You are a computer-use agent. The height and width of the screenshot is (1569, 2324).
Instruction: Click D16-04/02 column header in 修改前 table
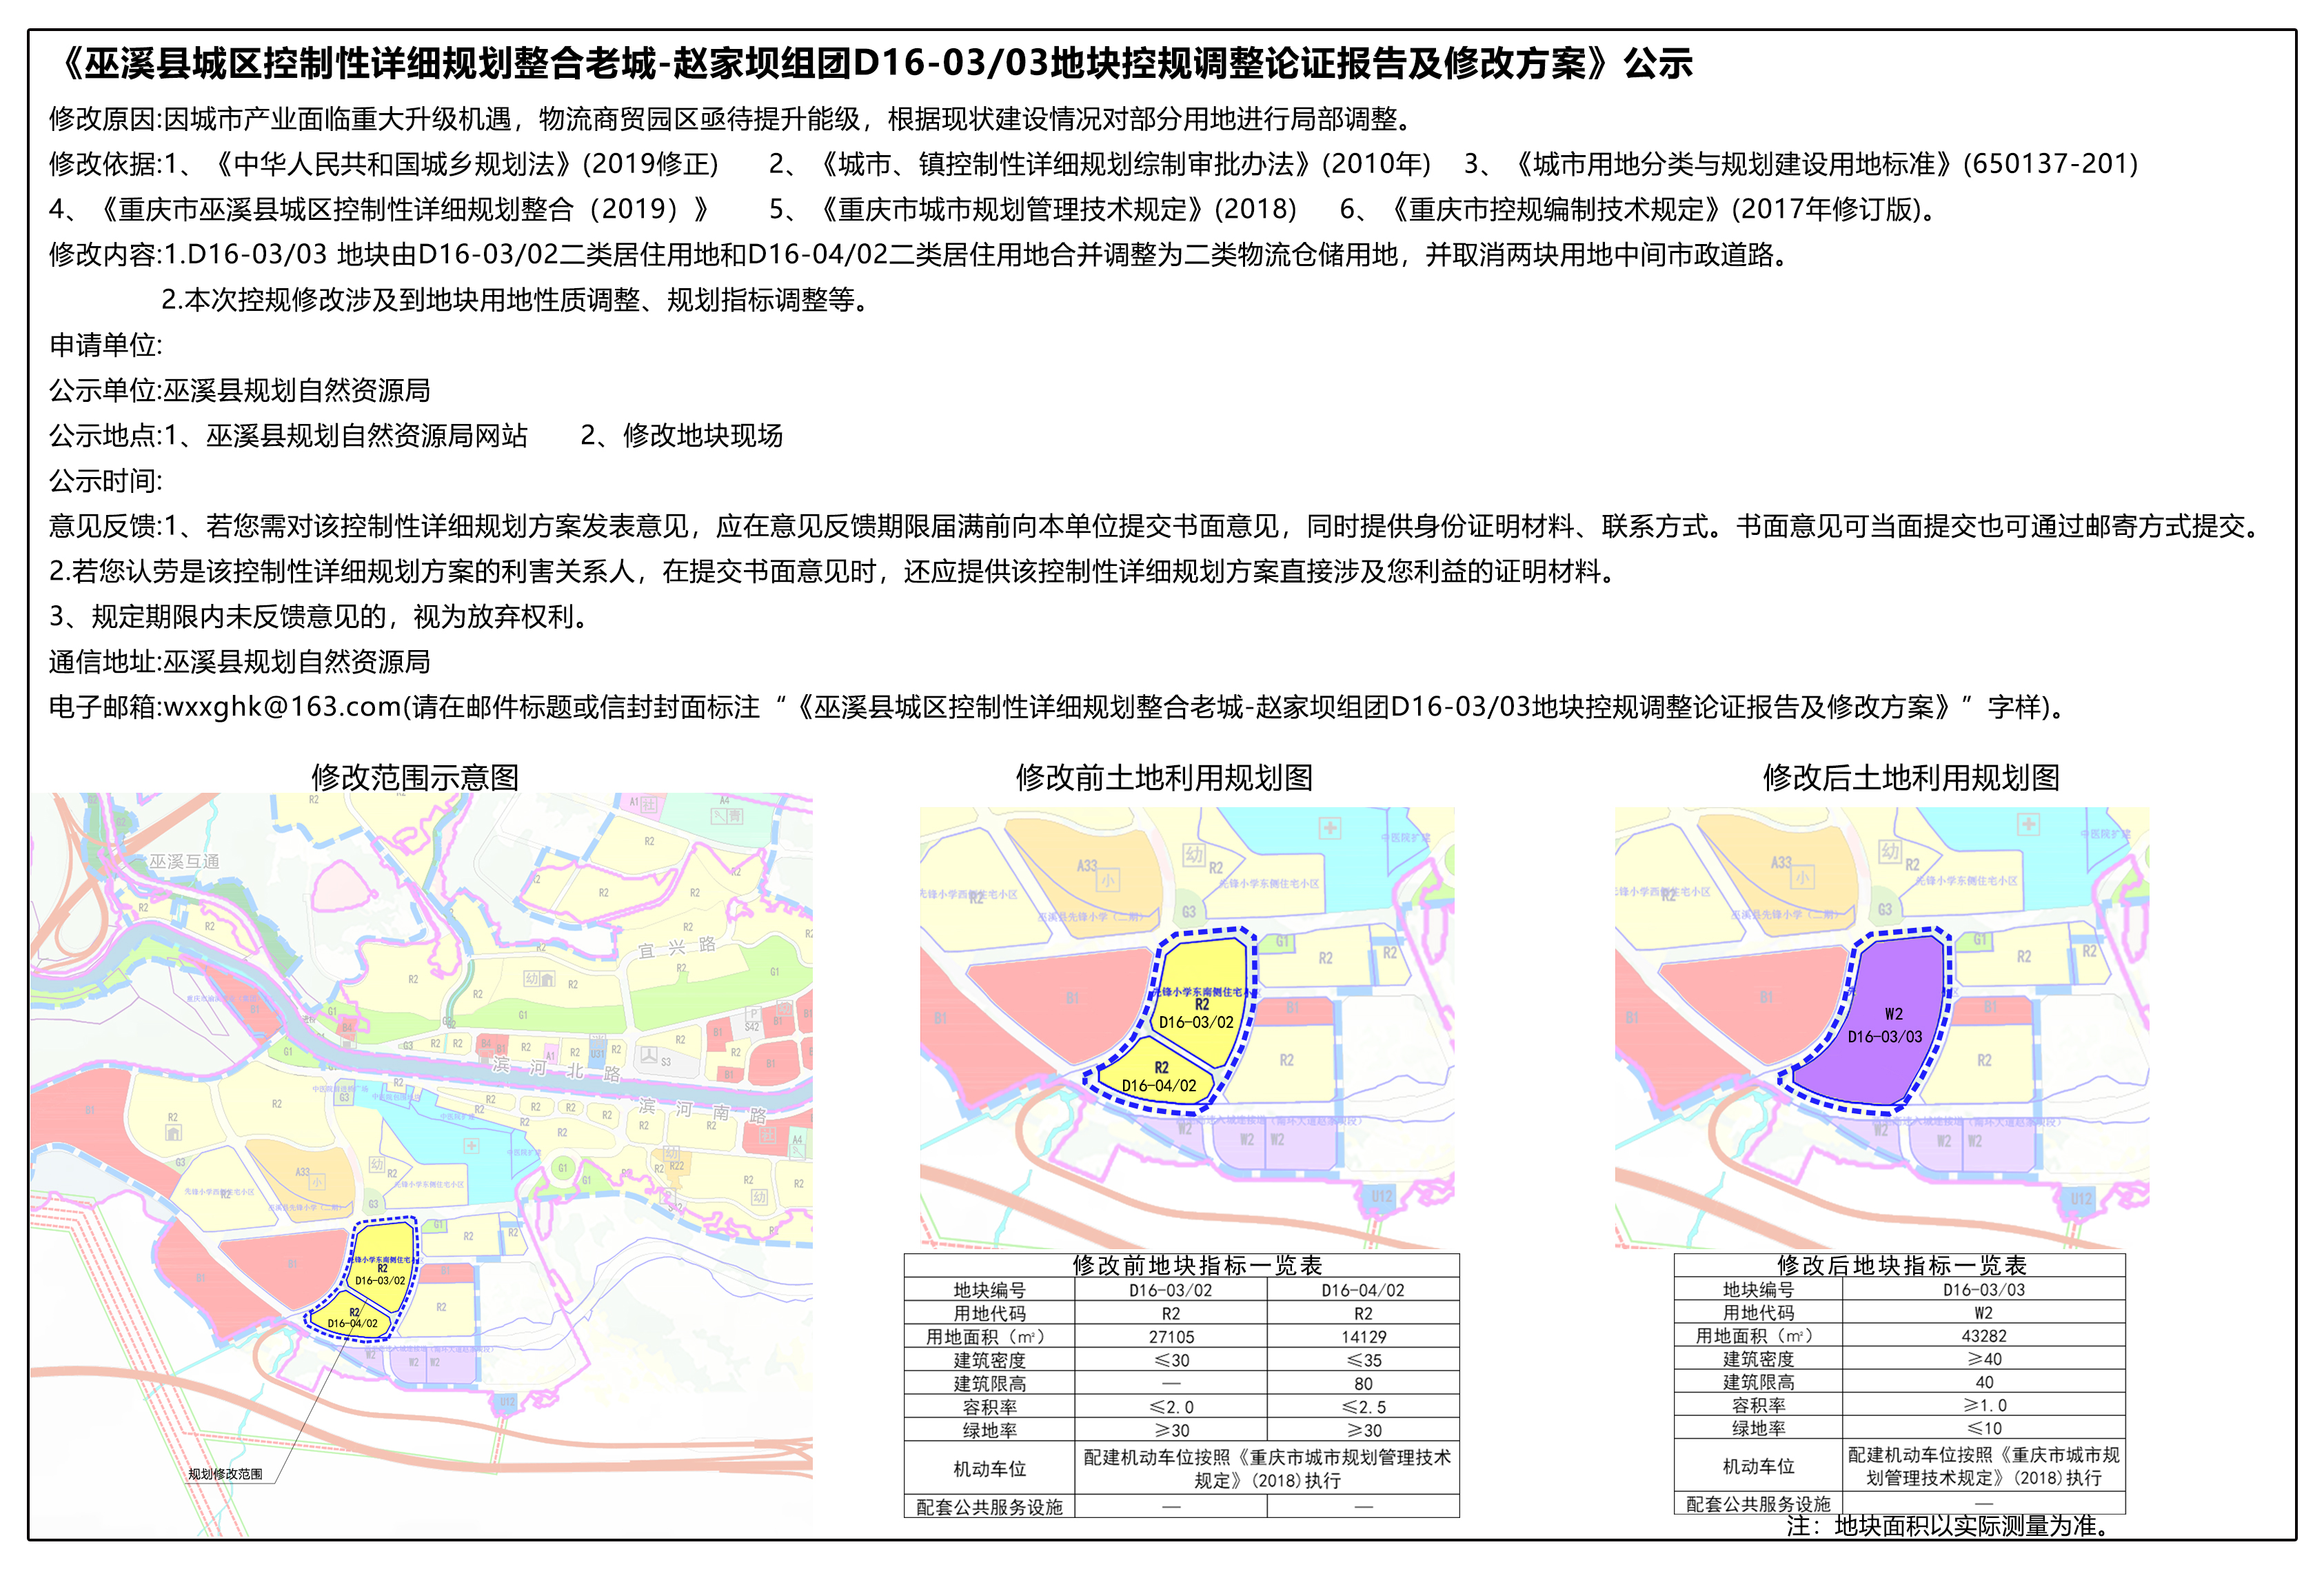[x=1363, y=1291]
